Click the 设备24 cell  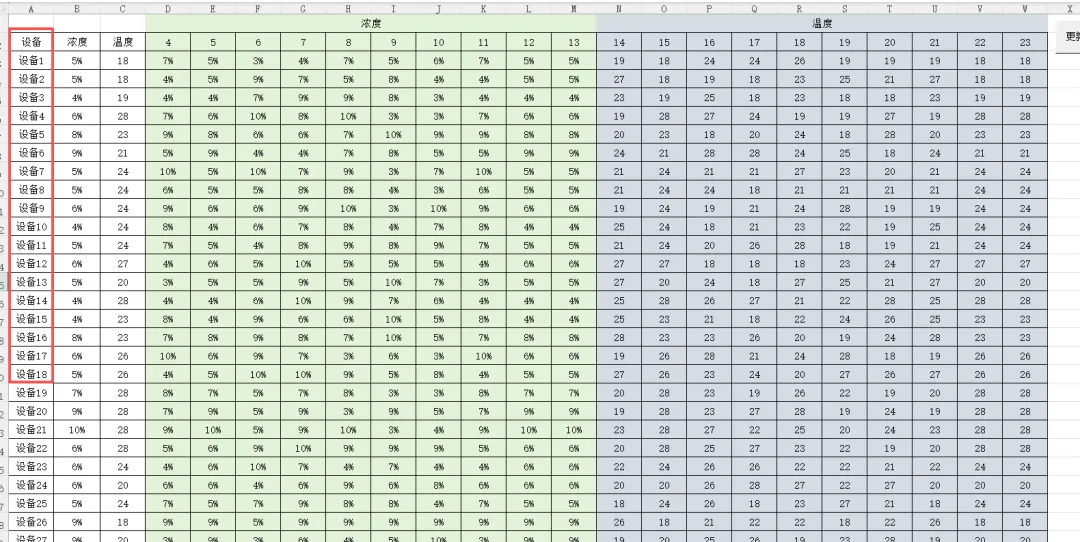(x=31, y=486)
